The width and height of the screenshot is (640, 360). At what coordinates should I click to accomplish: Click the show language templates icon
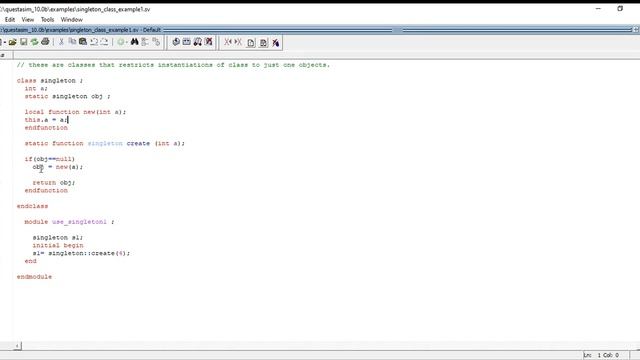(x=251, y=42)
